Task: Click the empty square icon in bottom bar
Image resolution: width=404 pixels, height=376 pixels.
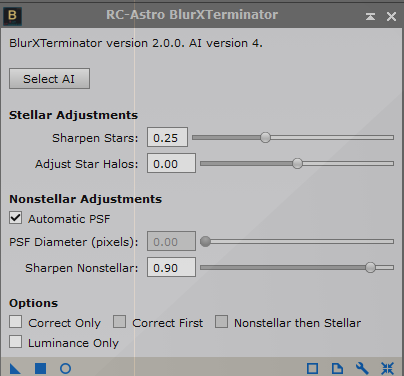Action: pos(312,369)
